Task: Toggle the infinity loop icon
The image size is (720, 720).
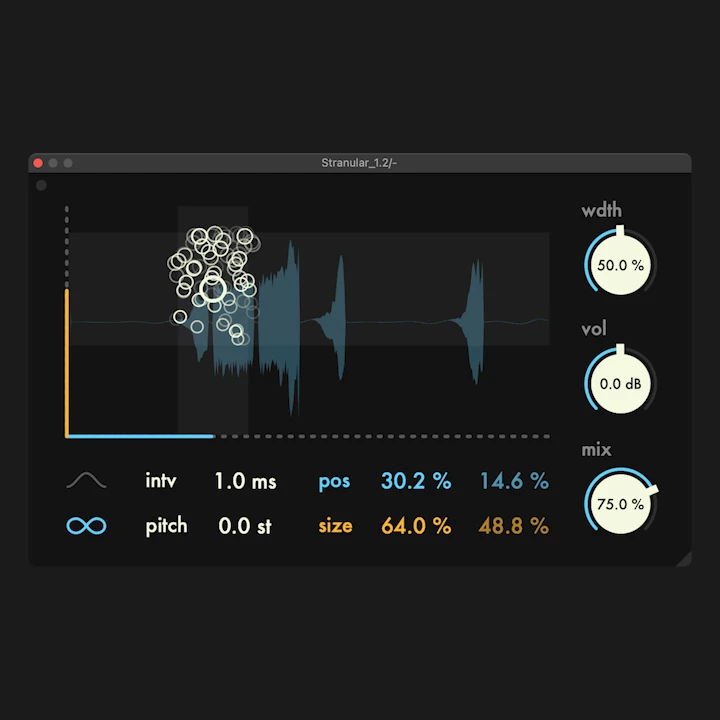Action: (x=86, y=525)
